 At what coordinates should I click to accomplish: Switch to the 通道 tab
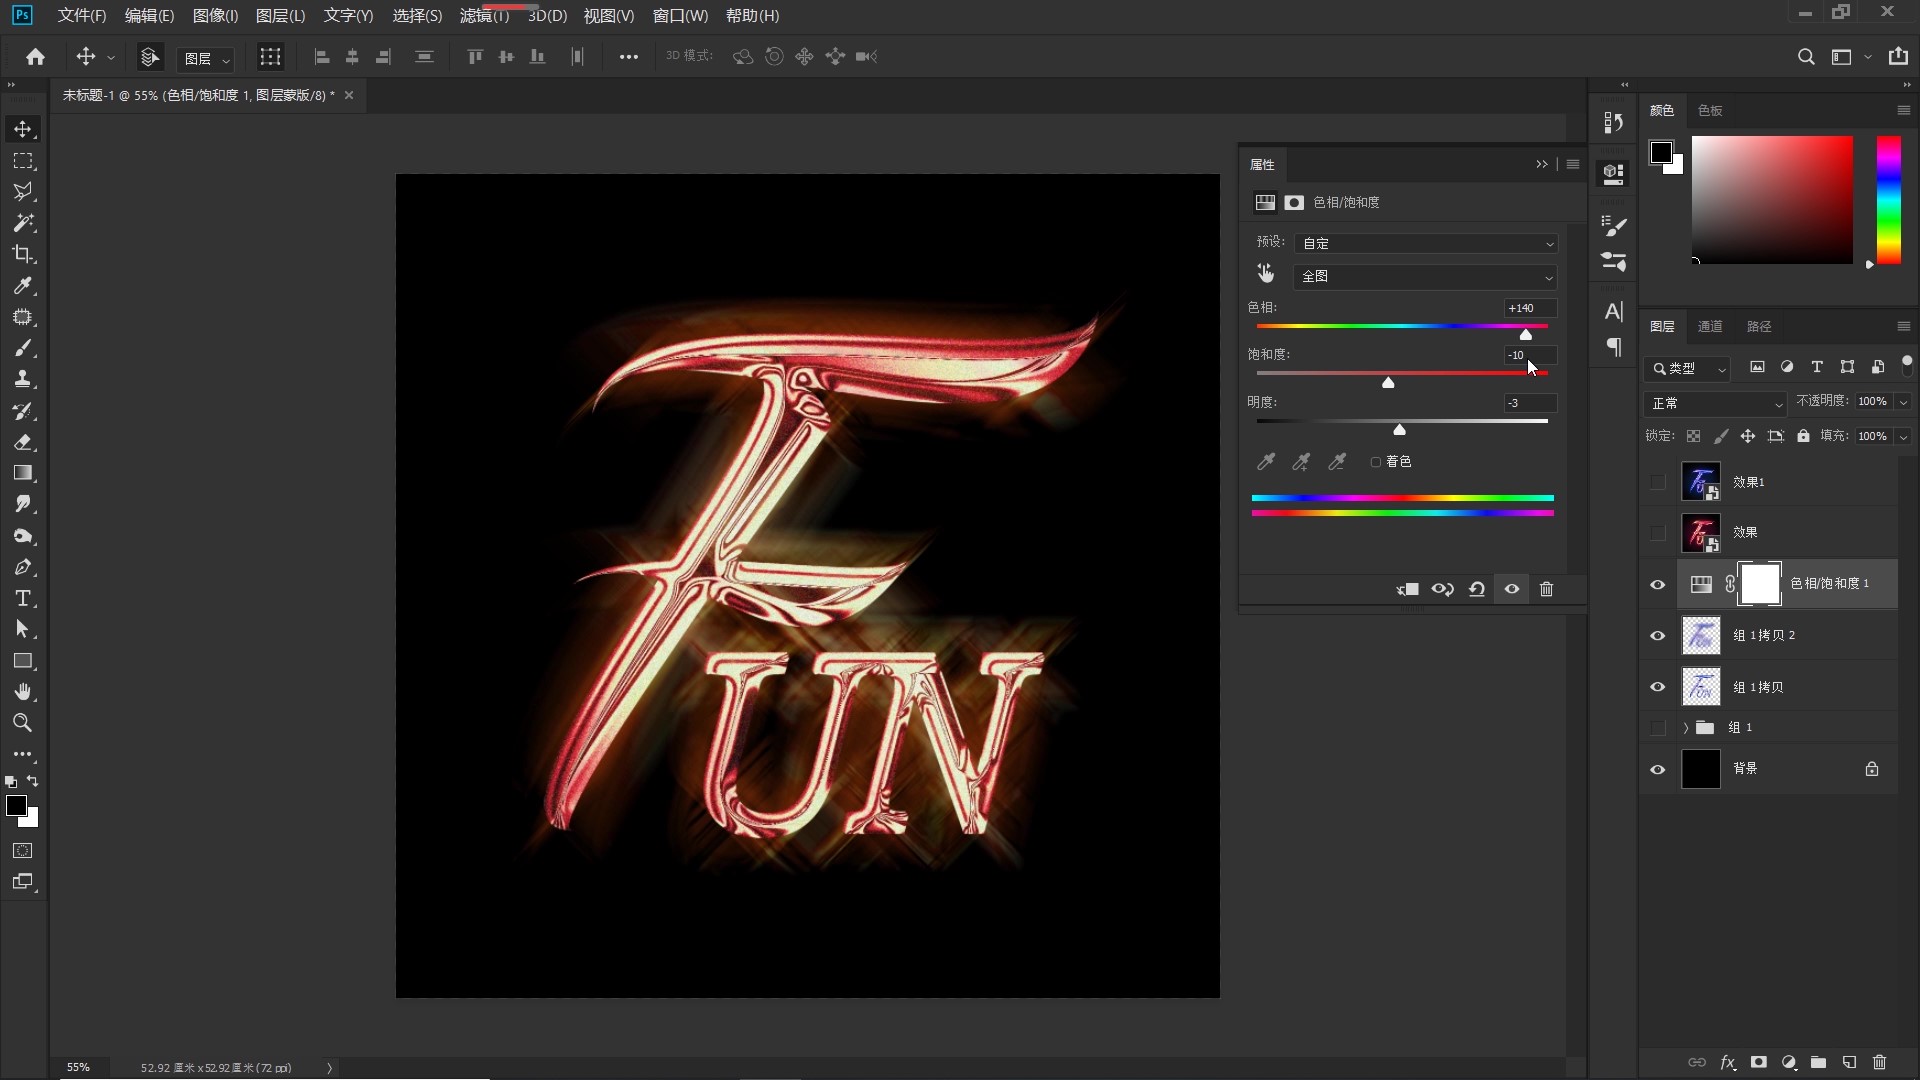1709,326
